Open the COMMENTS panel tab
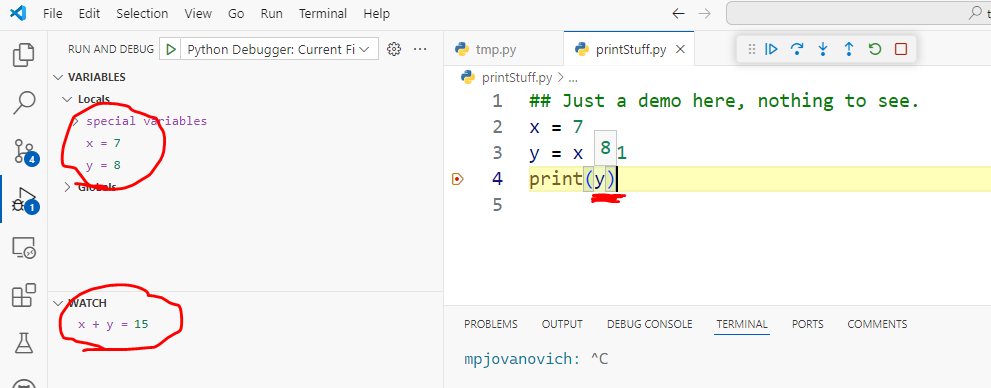 pos(877,324)
